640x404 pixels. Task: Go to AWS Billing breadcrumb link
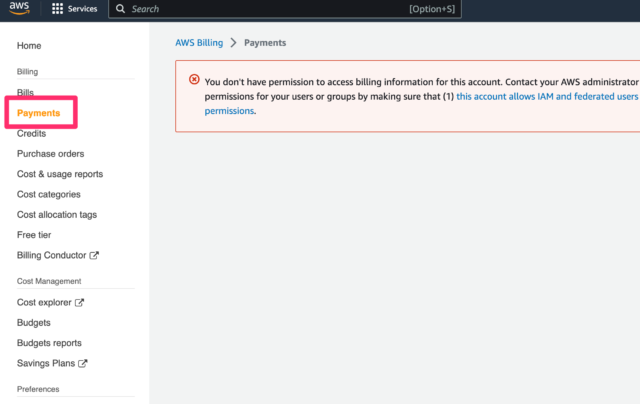(x=199, y=42)
